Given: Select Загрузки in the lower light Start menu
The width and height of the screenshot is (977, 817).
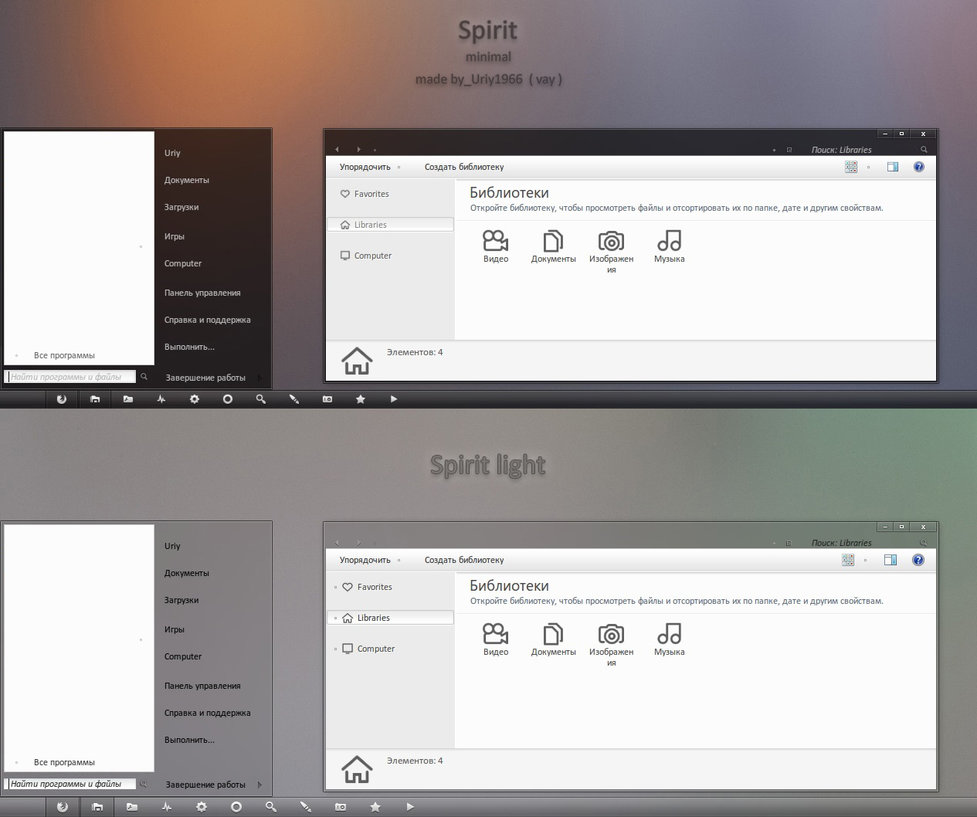Looking at the screenshot, I should 181,600.
